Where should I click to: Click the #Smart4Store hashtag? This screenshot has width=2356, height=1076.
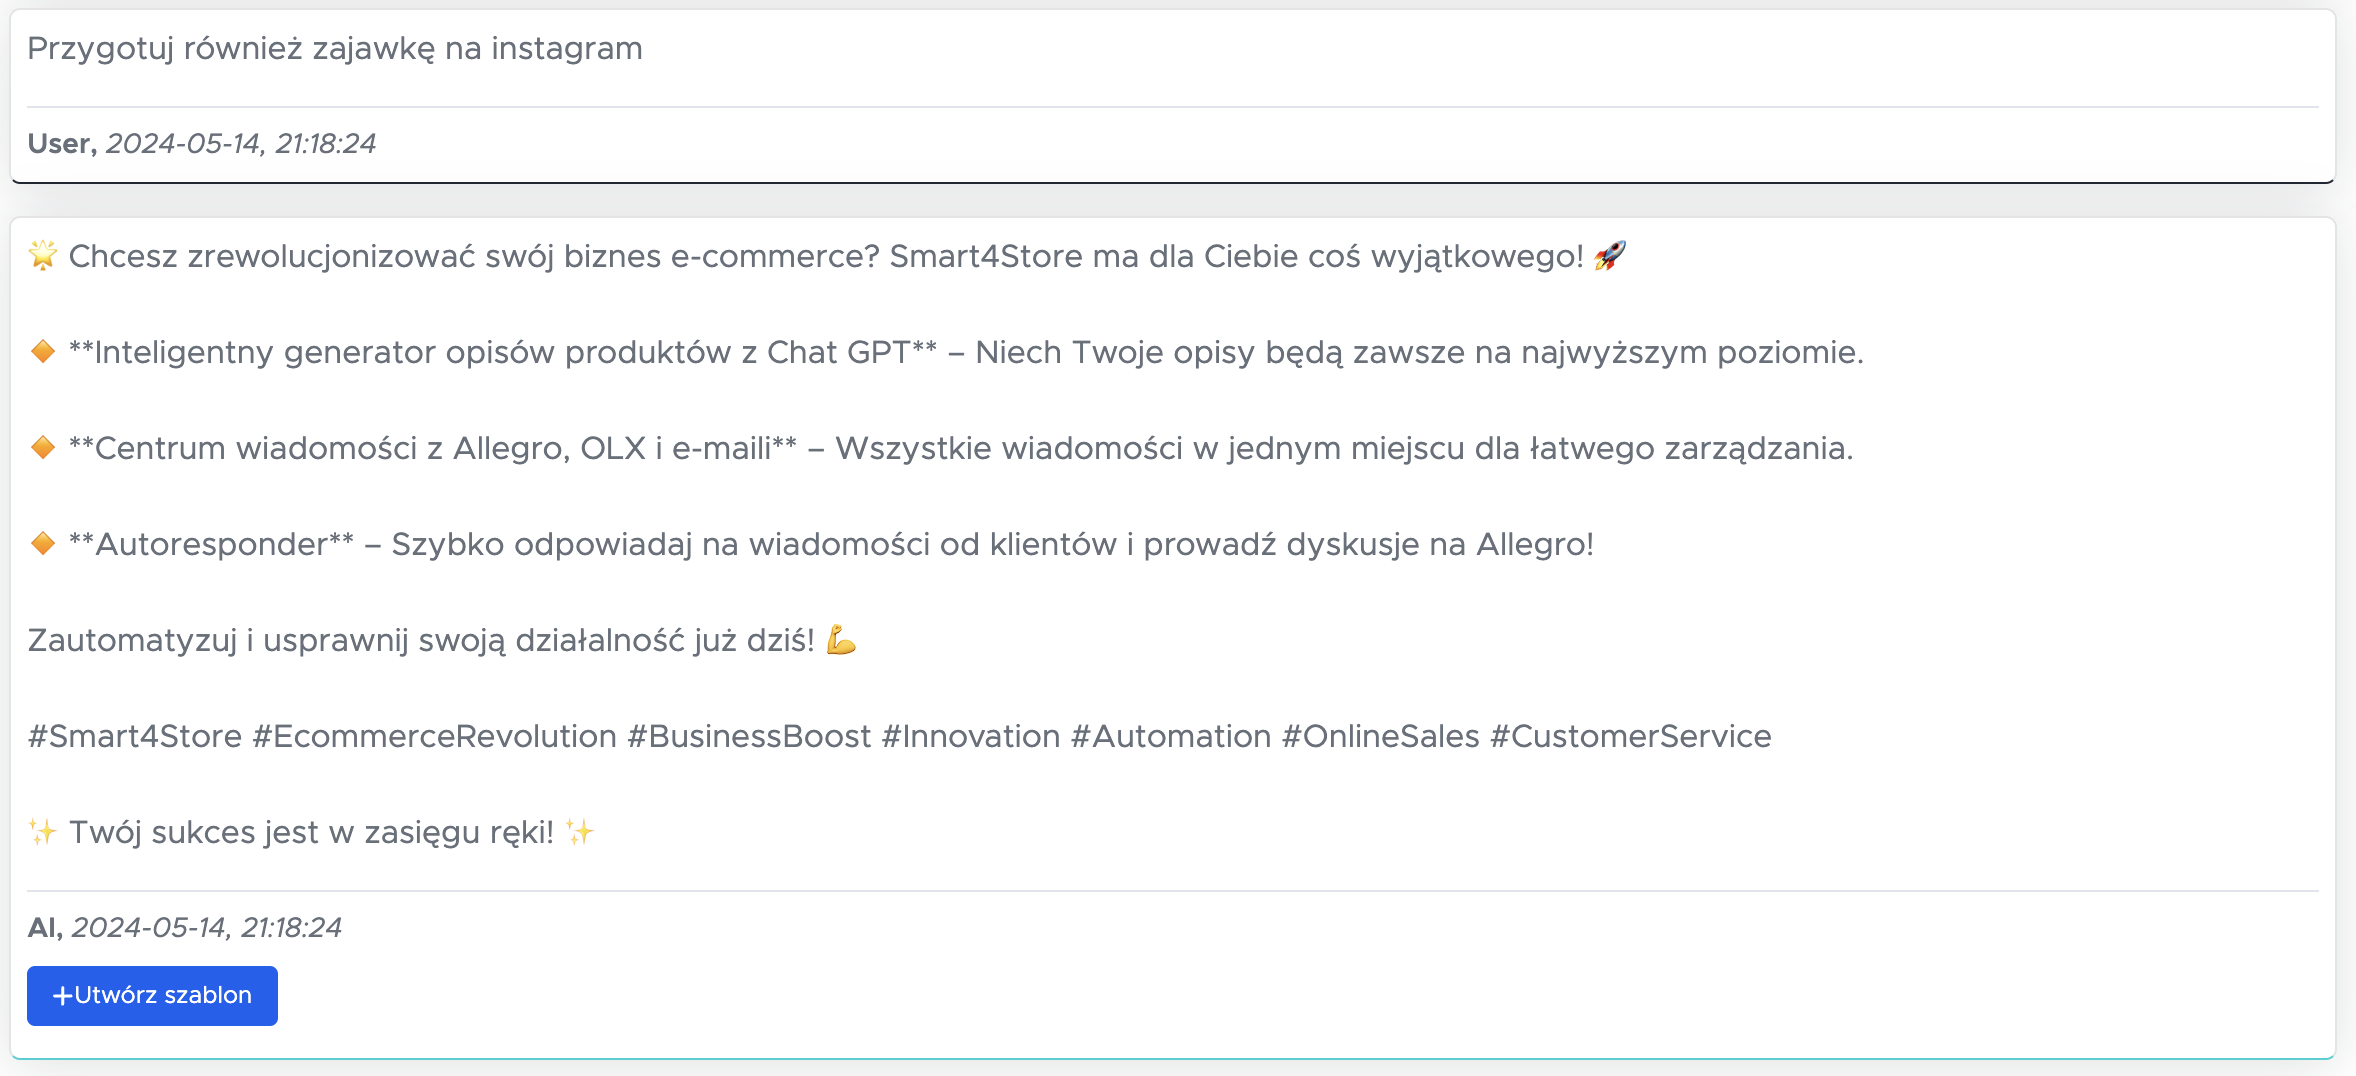click(x=135, y=736)
